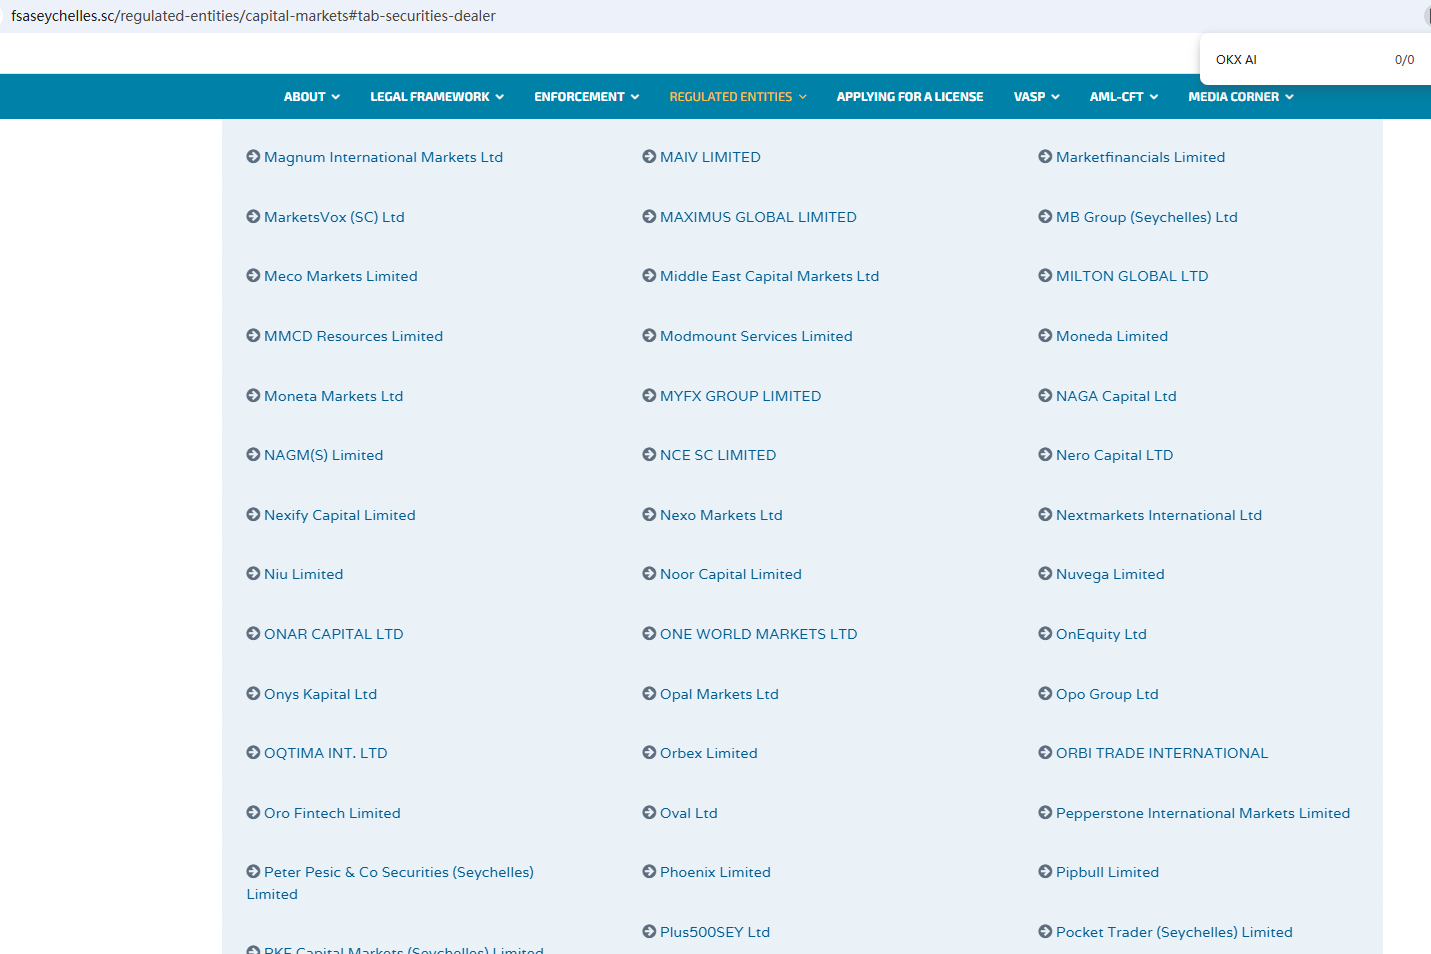Click arrow icon beside Nuvega Limited
This screenshot has width=1431, height=954.
pos(1045,574)
